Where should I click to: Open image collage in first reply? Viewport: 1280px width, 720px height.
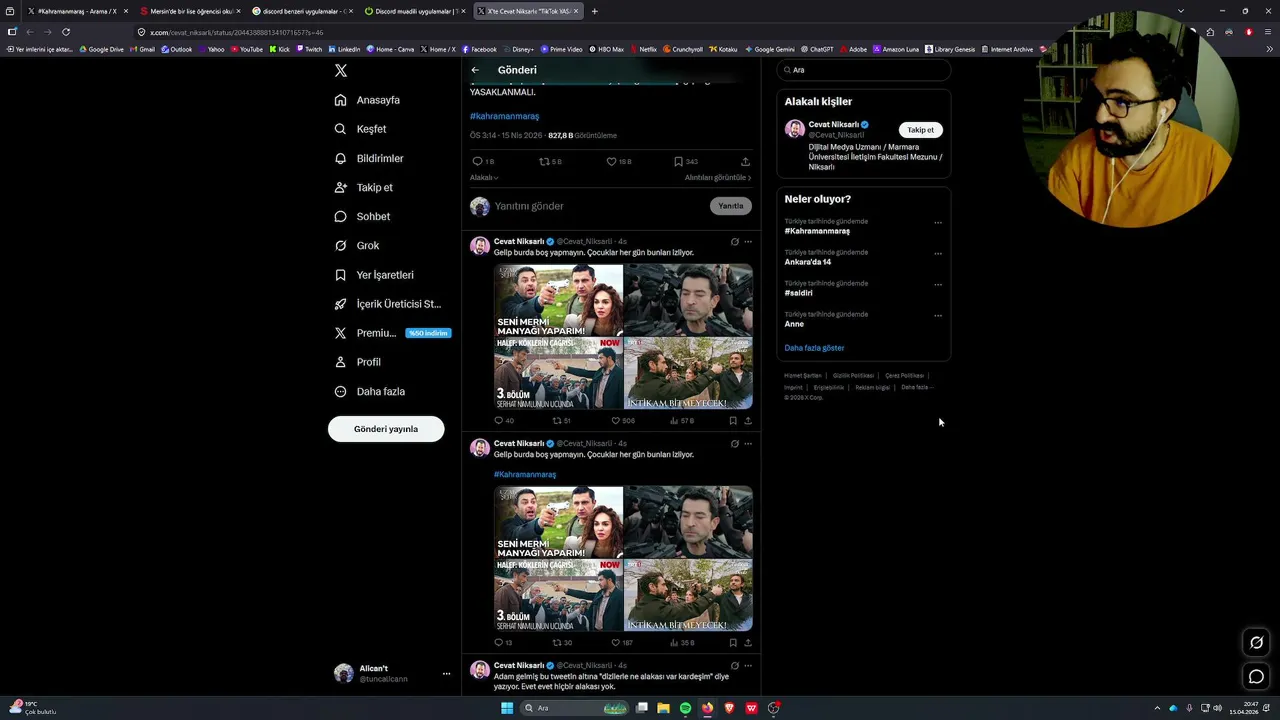point(623,336)
